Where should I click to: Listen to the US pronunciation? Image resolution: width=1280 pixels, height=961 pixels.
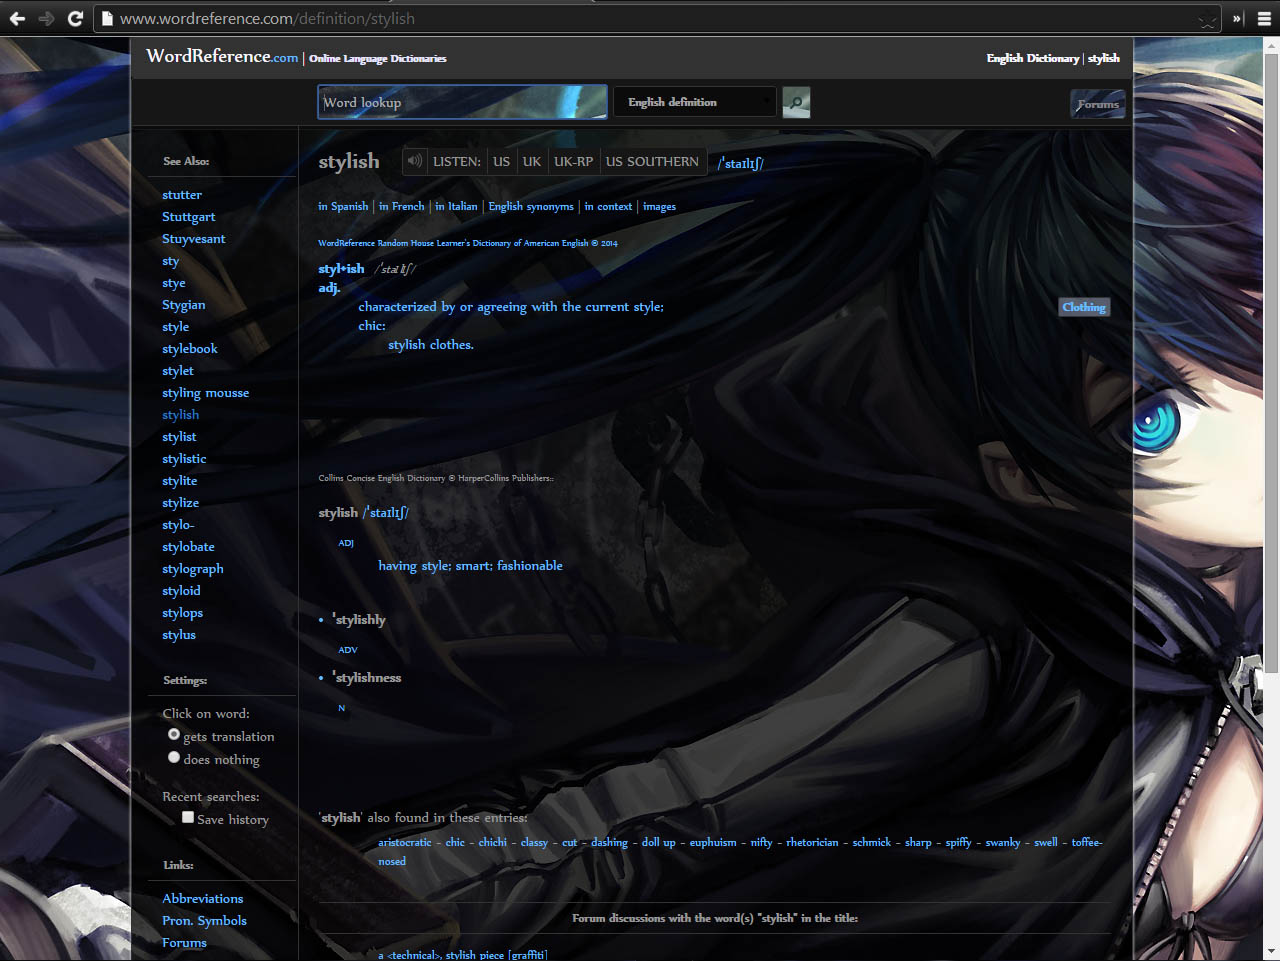coord(501,161)
